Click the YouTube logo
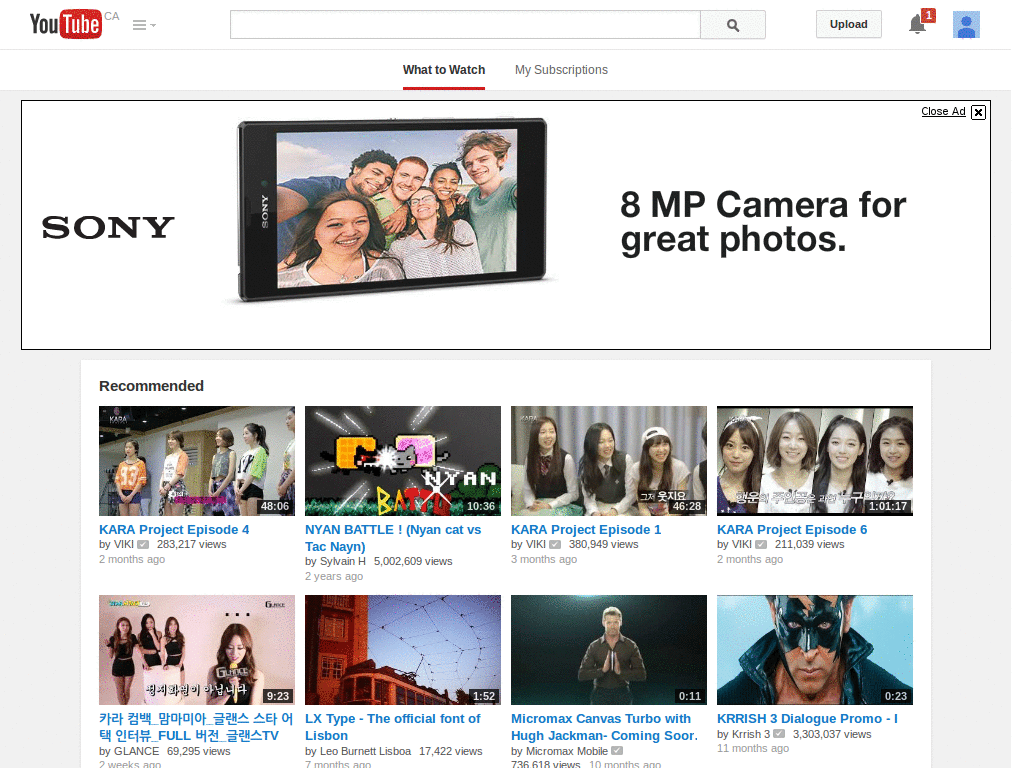Viewport: 1024px width, 768px height. (66, 24)
